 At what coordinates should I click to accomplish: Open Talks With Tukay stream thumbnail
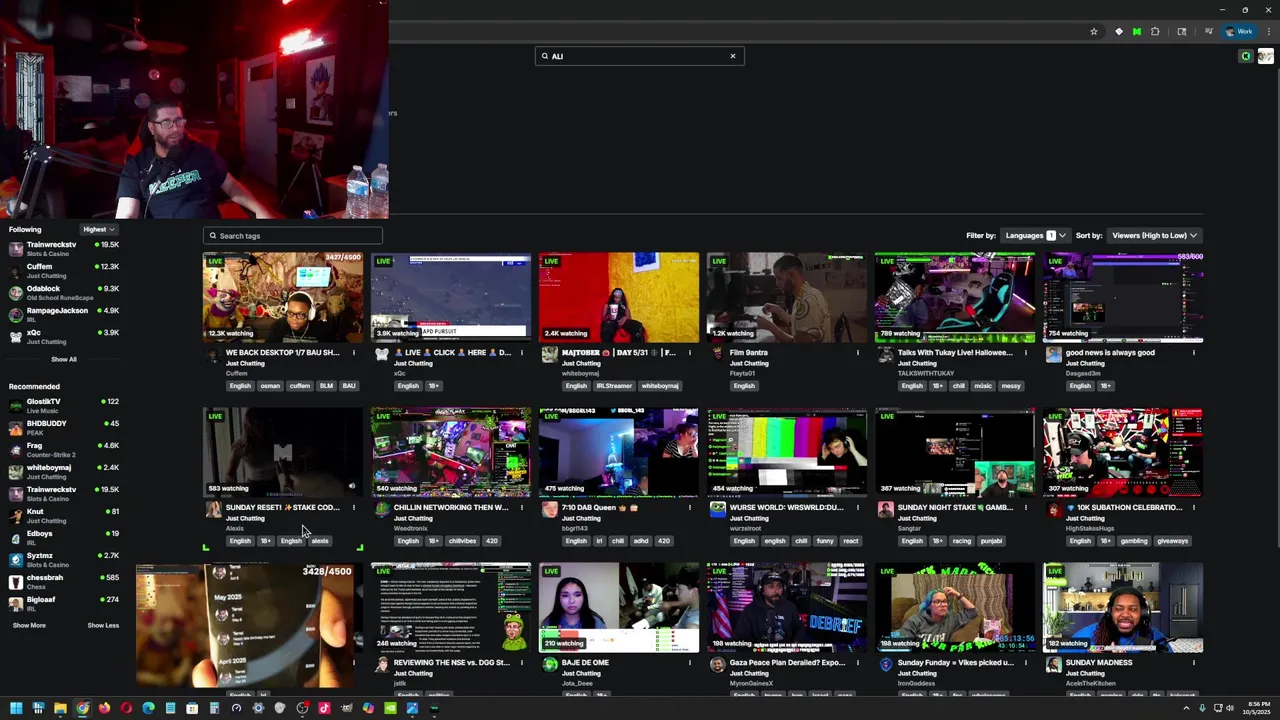(955, 298)
